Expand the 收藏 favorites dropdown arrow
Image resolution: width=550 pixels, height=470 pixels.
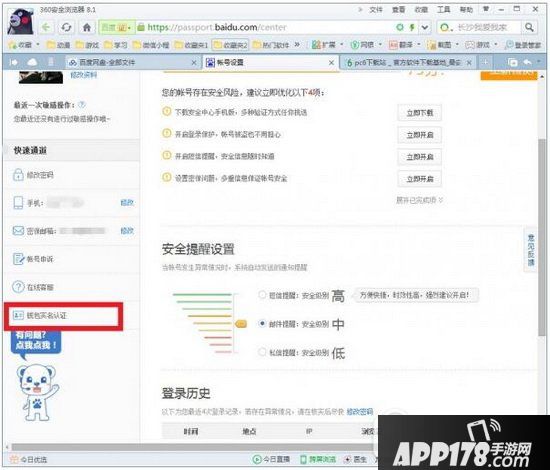38,45
